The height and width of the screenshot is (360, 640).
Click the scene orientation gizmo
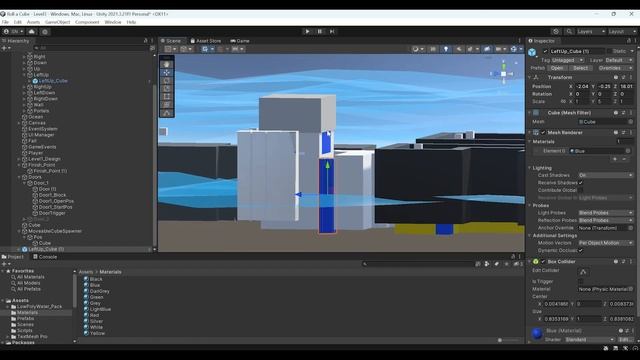point(503,74)
